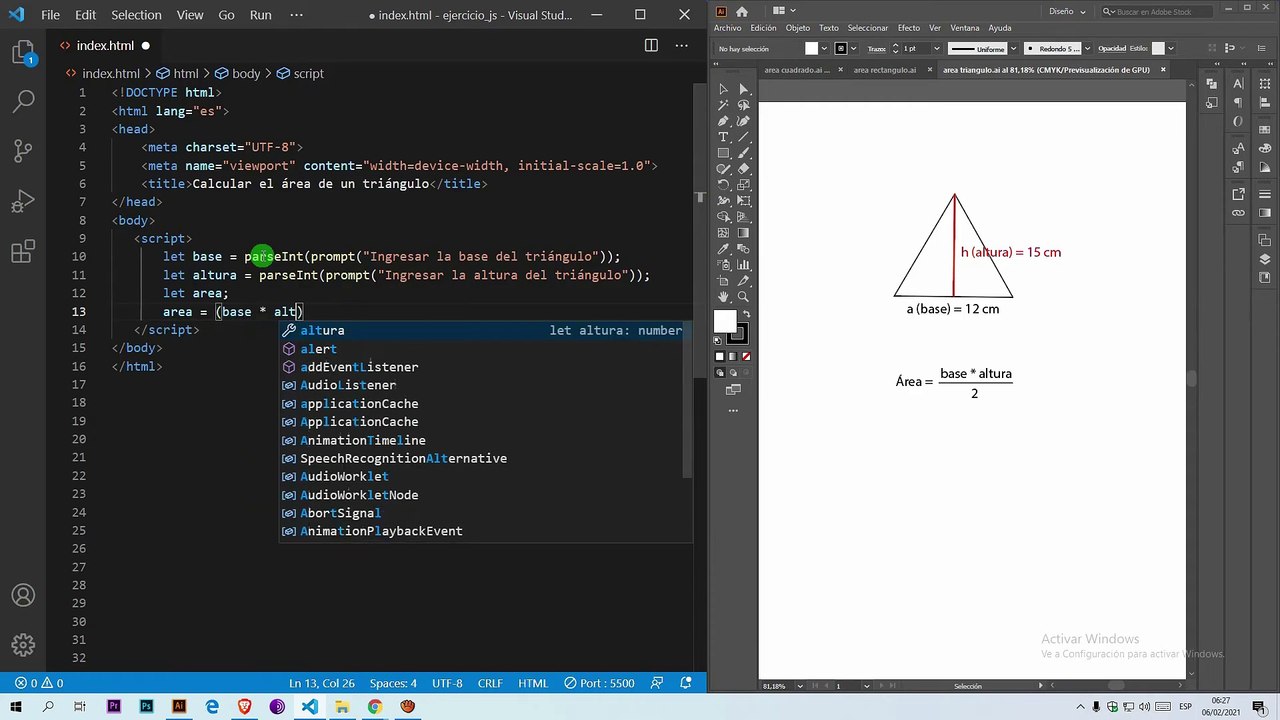Select the Type tool in Illustrator
Screen dimensions: 1280x720
click(723, 137)
